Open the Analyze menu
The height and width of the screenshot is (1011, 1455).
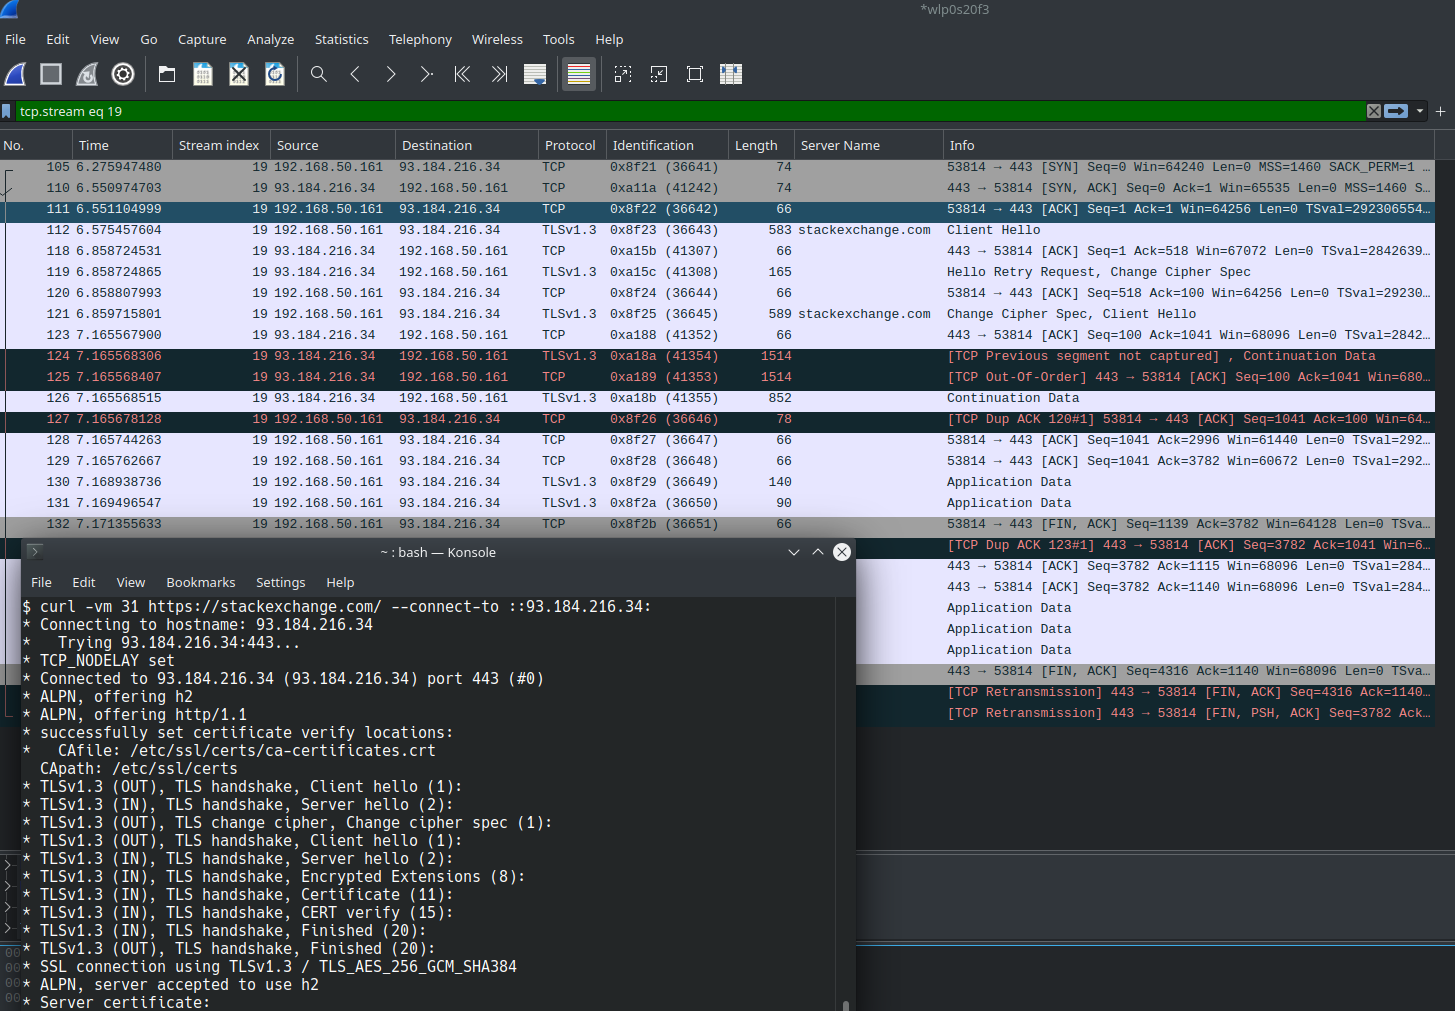(271, 39)
